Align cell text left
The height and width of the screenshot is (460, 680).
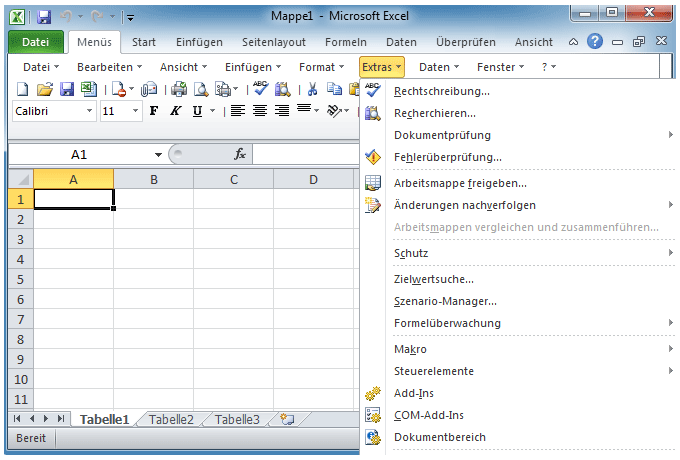[x=238, y=111]
